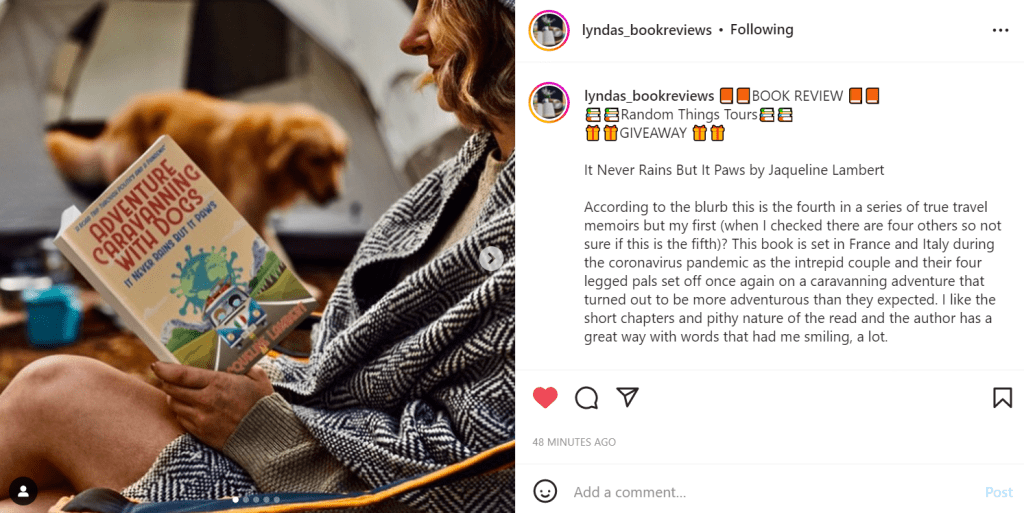This screenshot has width=1024, height=513.
Task: Open lyndas_bookreviews username in the caption
Action: 649,96
